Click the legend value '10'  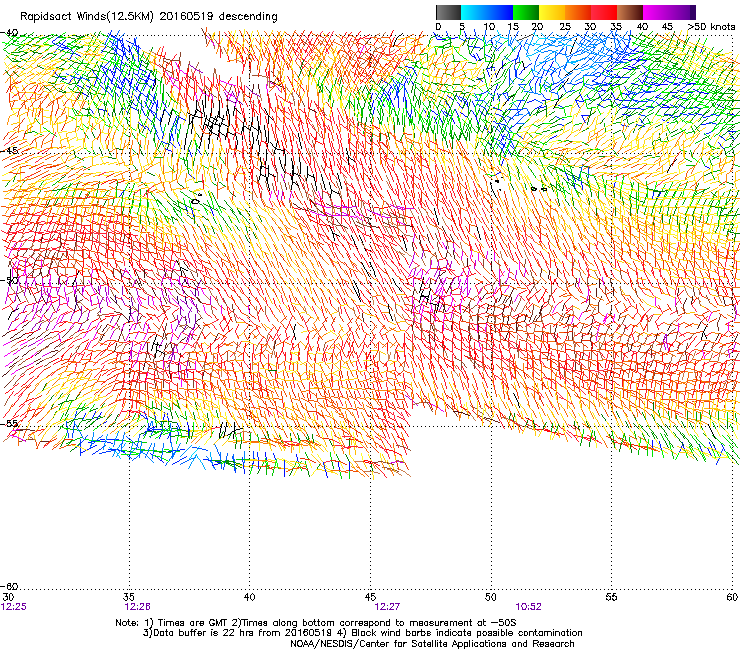click(x=489, y=27)
